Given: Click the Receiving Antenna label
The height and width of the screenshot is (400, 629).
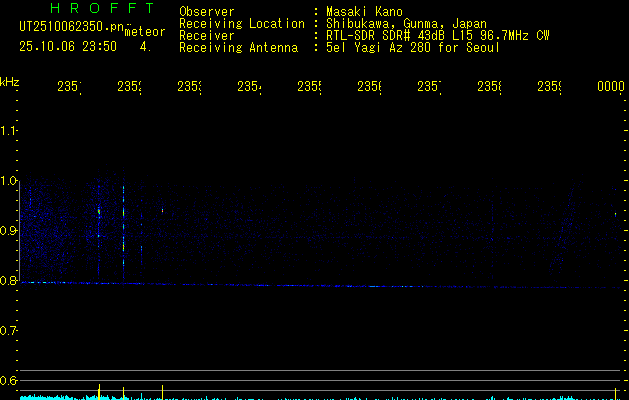Looking at the screenshot, I should click(239, 48).
